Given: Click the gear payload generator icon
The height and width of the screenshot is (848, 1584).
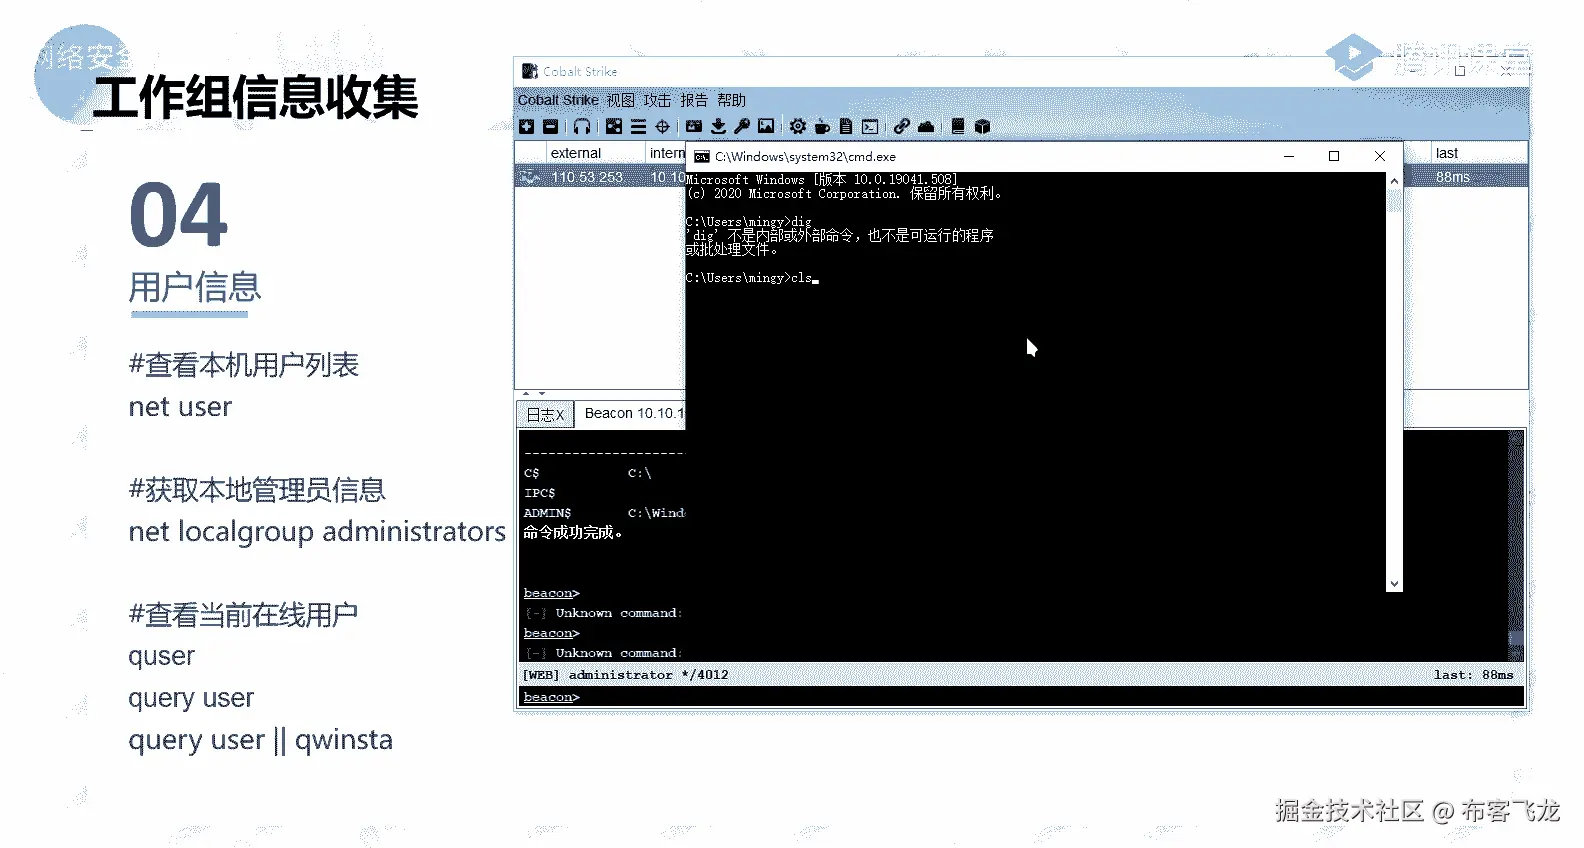Looking at the screenshot, I should pyautogui.click(x=797, y=126).
